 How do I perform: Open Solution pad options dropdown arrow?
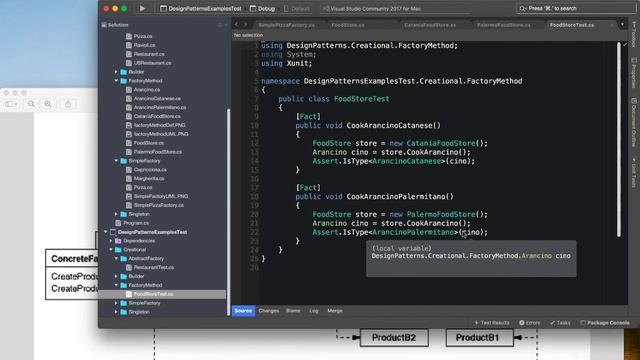(x=226, y=25)
